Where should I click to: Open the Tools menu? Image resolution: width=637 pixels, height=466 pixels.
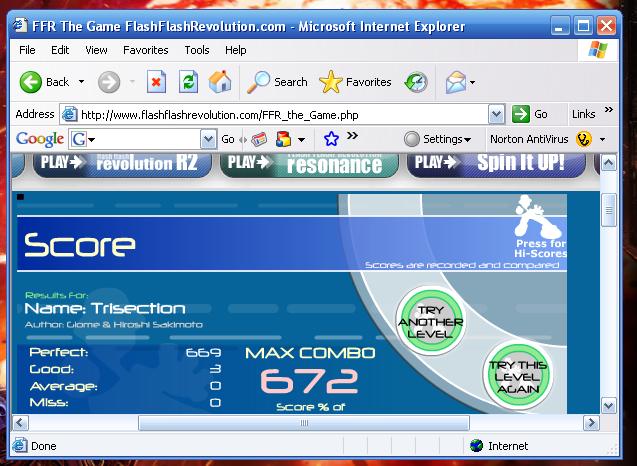coord(197,50)
